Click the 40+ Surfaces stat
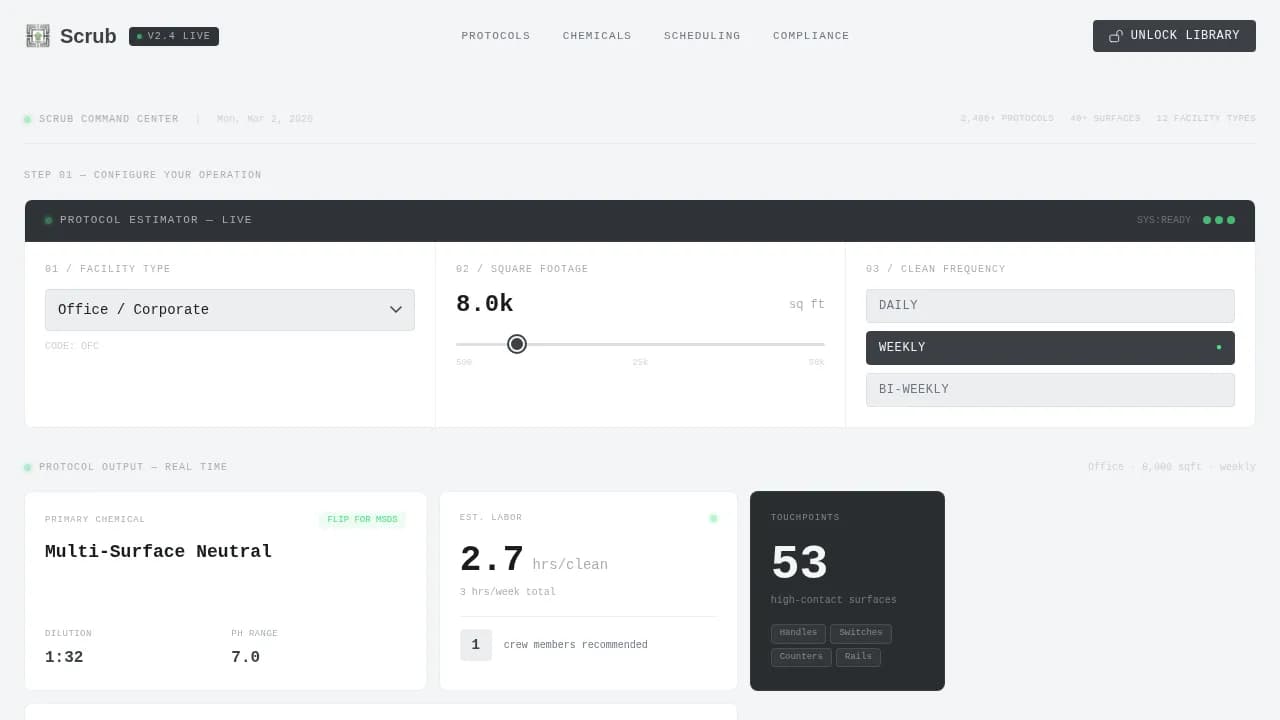The width and height of the screenshot is (1280, 720). 1105,119
